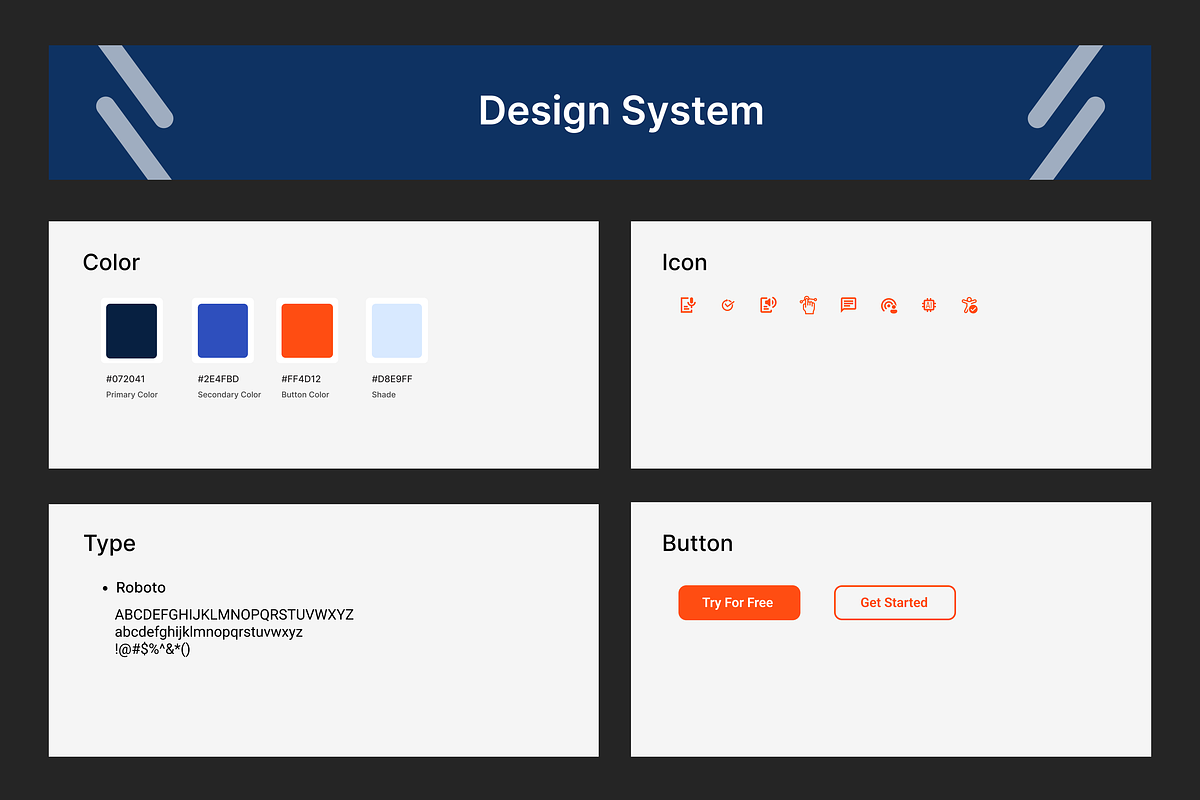Screen dimensions: 1200x800
Task: Click the document with speaker icon
Action: (768, 305)
